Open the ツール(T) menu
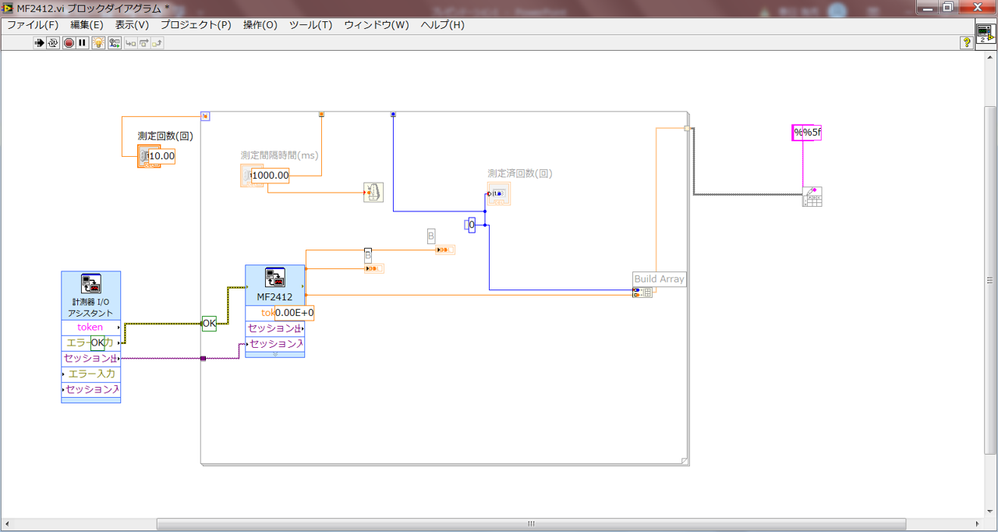 tap(311, 25)
